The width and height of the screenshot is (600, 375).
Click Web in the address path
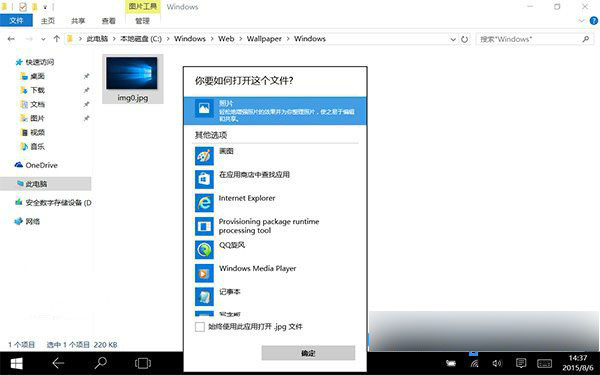click(x=226, y=39)
